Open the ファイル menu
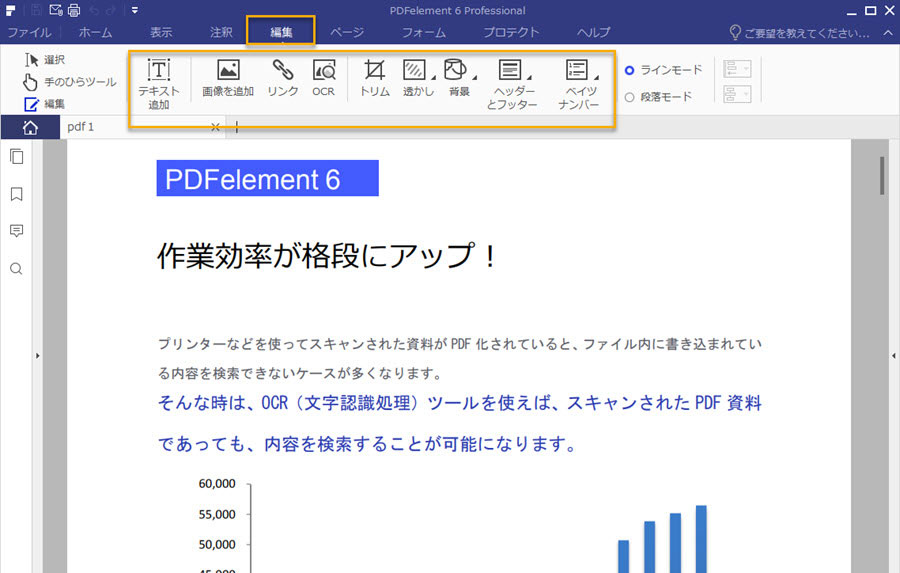The image size is (900, 573). (x=29, y=32)
